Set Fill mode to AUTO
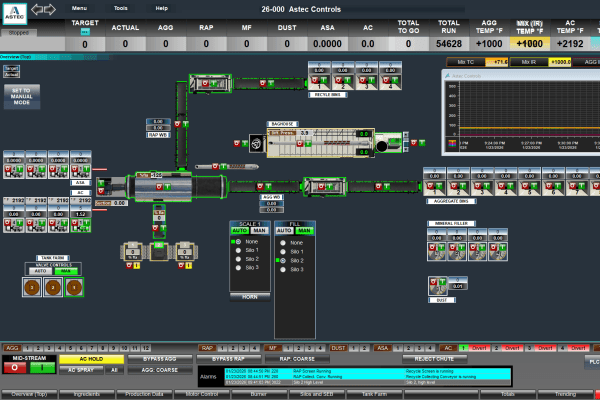Image resolution: width=600 pixels, height=400 pixels. (x=284, y=230)
